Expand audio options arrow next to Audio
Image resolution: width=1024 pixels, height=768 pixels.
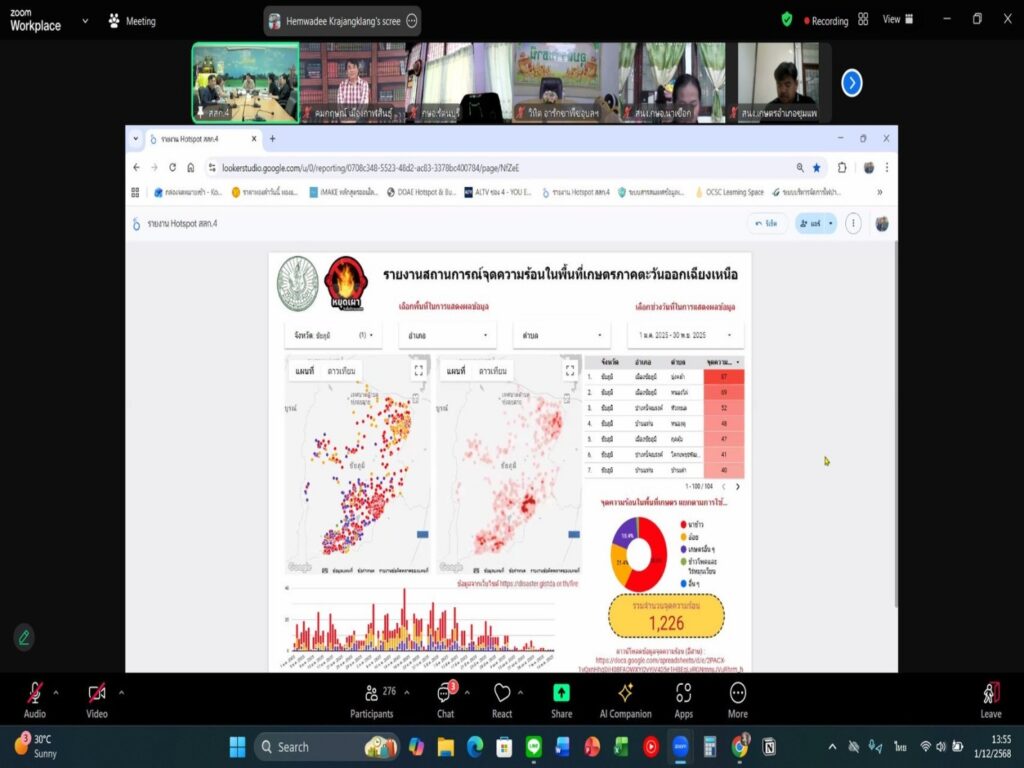(x=56, y=691)
